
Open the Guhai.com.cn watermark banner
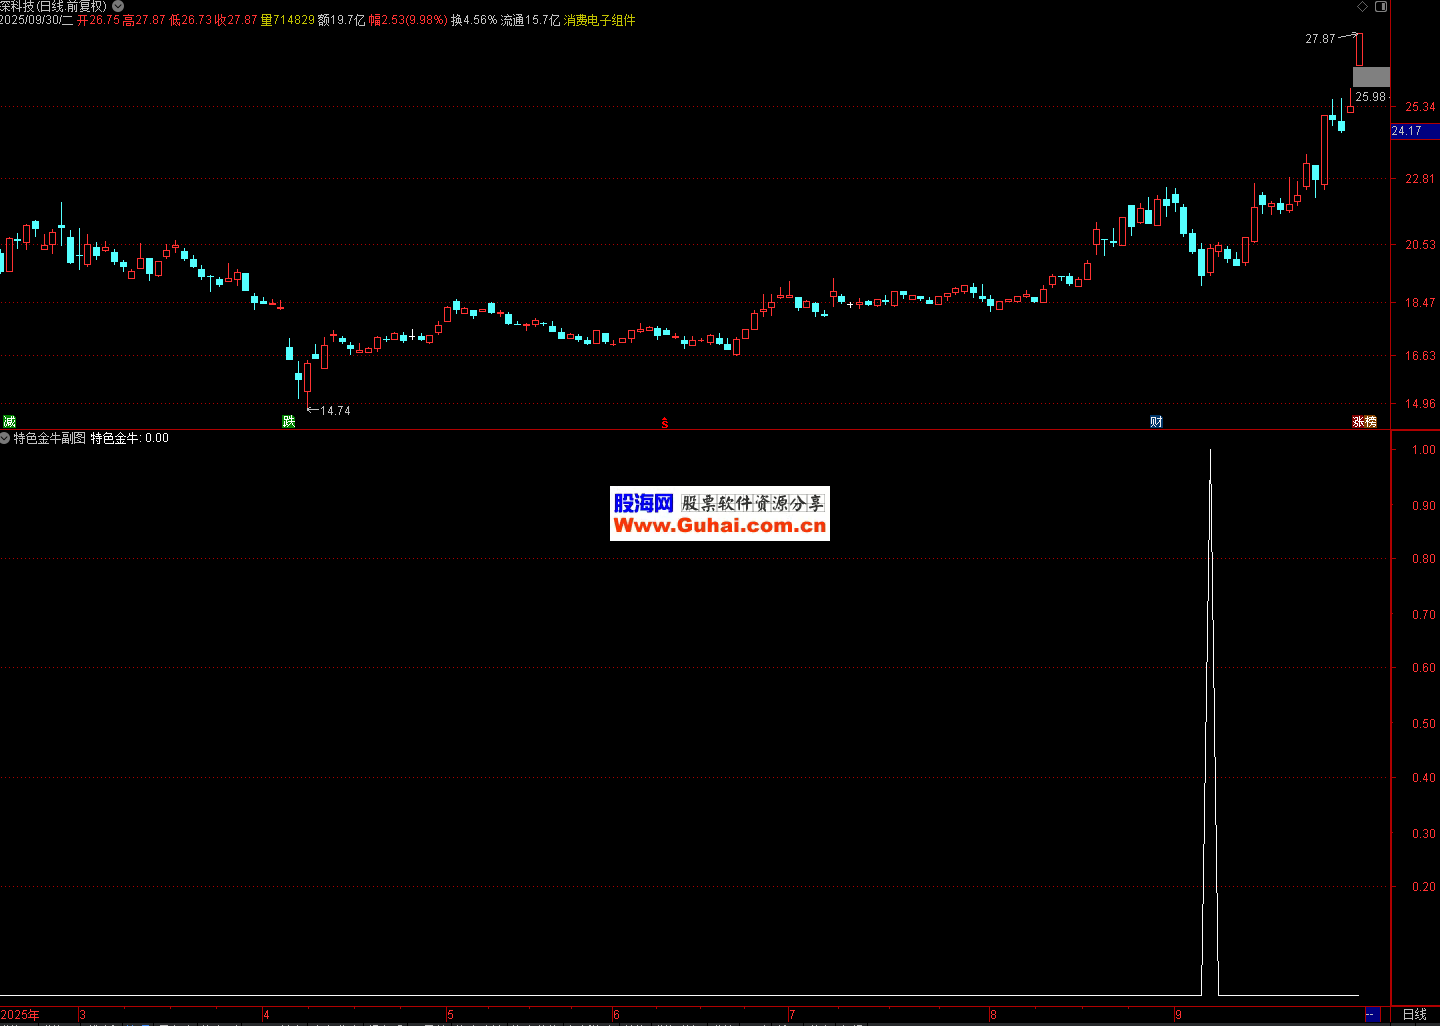click(x=719, y=514)
